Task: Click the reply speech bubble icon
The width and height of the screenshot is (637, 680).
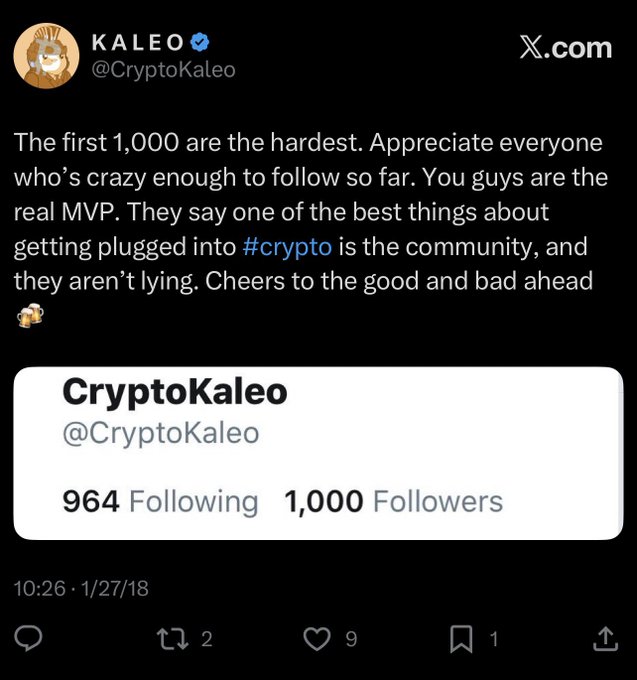Action: tap(31, 639)
